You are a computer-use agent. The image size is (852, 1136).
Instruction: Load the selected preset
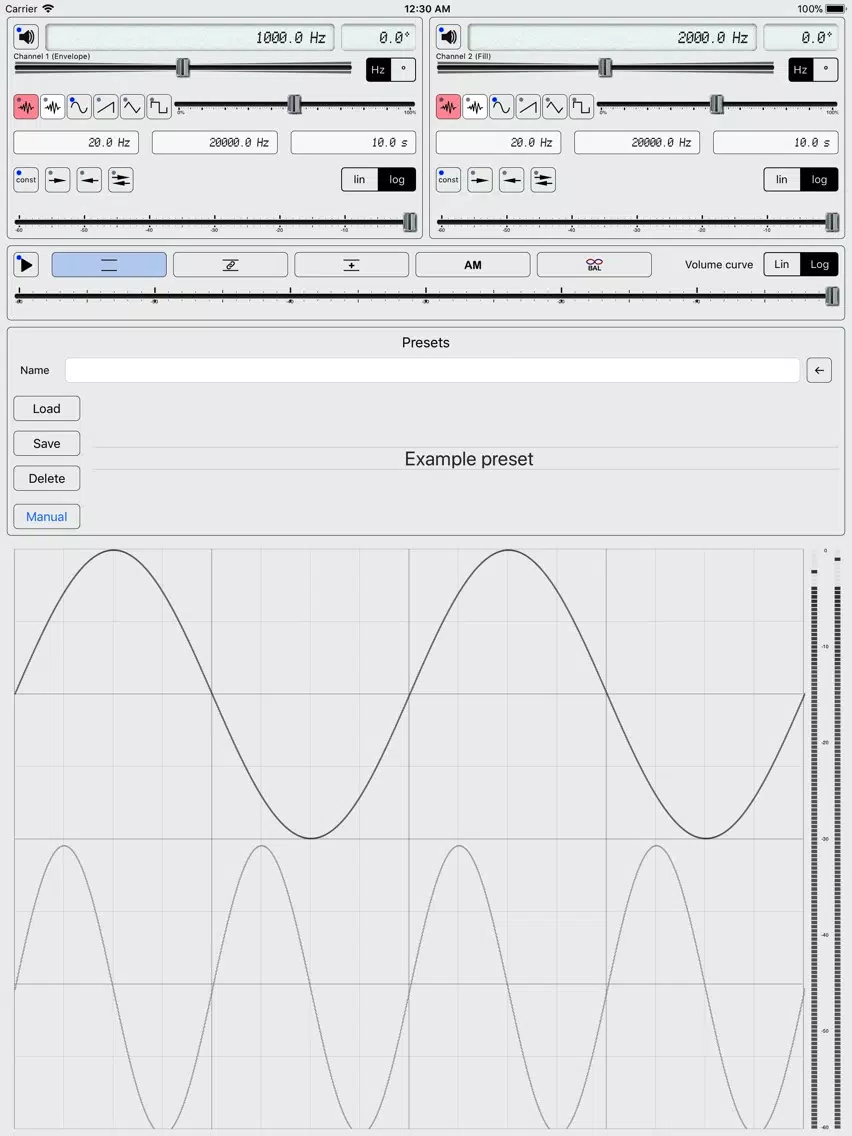coord(46,409)
